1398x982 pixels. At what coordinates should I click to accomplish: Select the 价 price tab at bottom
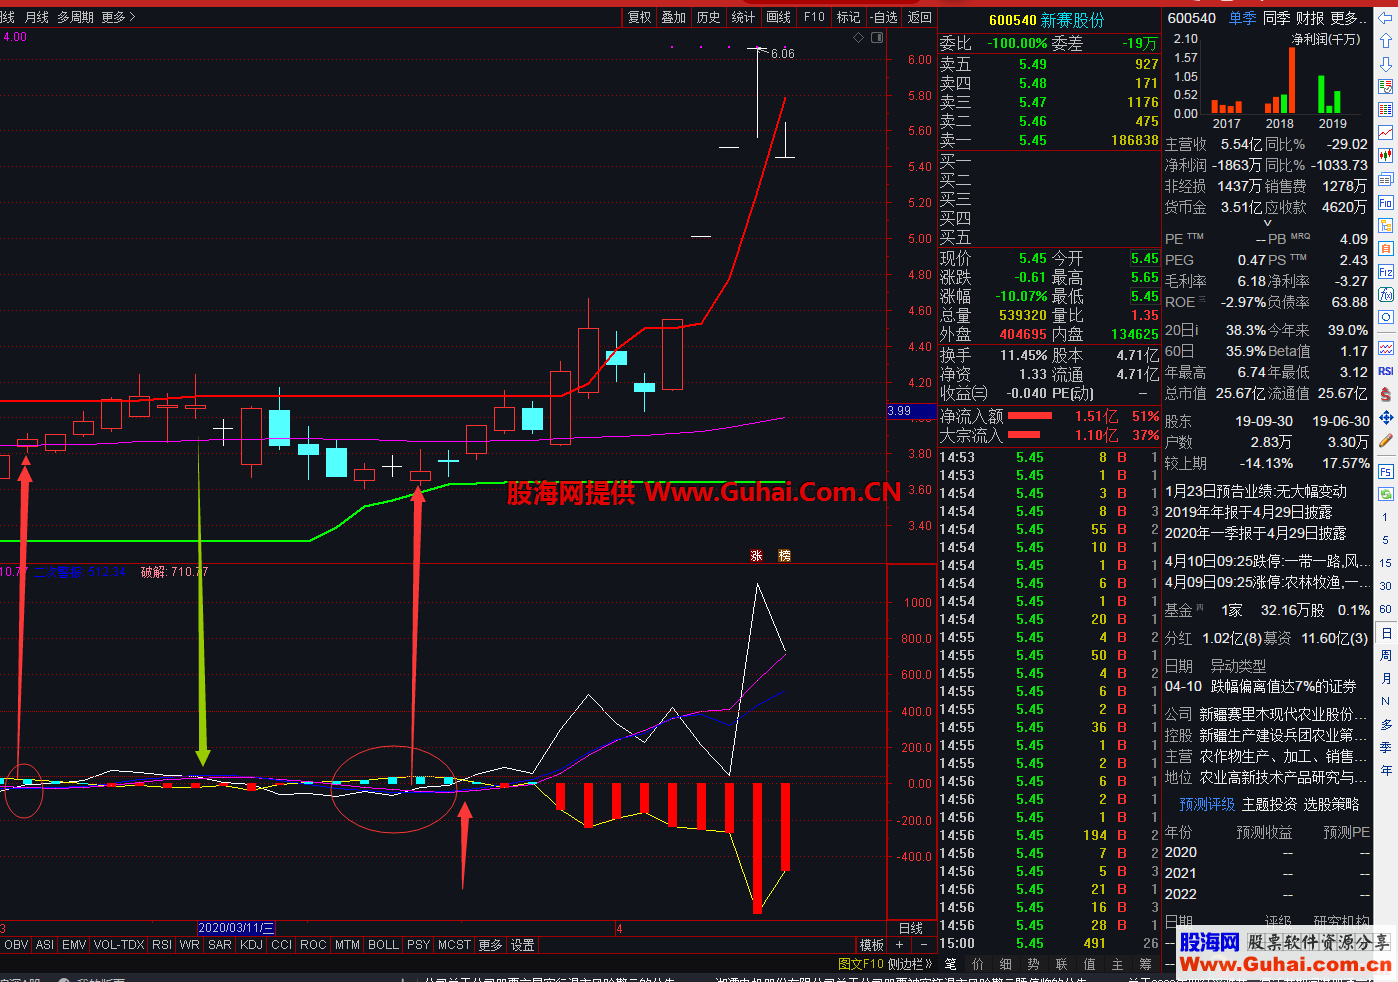coord(978,964)
